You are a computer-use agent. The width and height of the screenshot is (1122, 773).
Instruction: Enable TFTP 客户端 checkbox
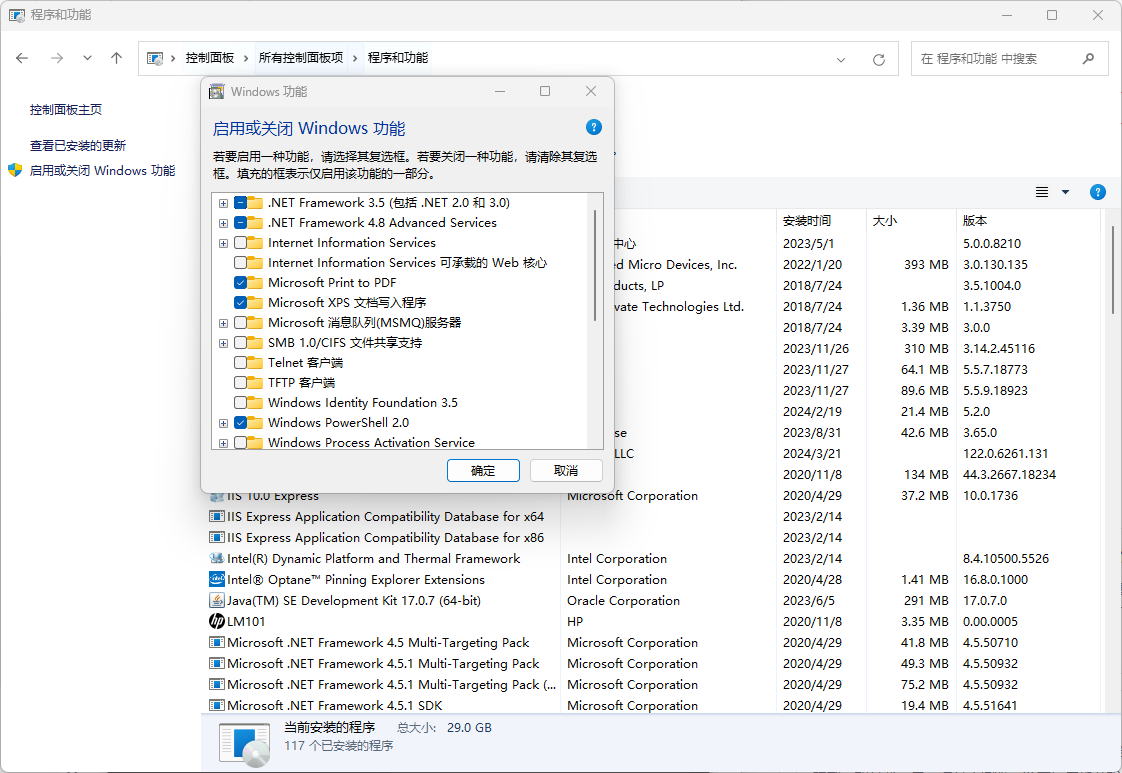[x=240, y=383]
